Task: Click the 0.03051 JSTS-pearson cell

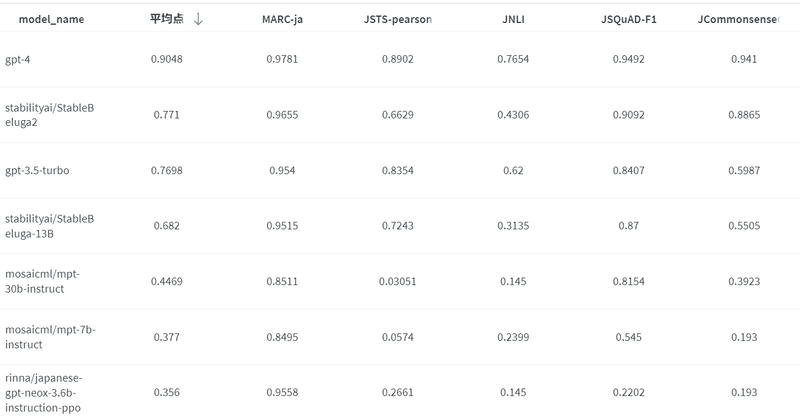Action: tap(397, 281)
